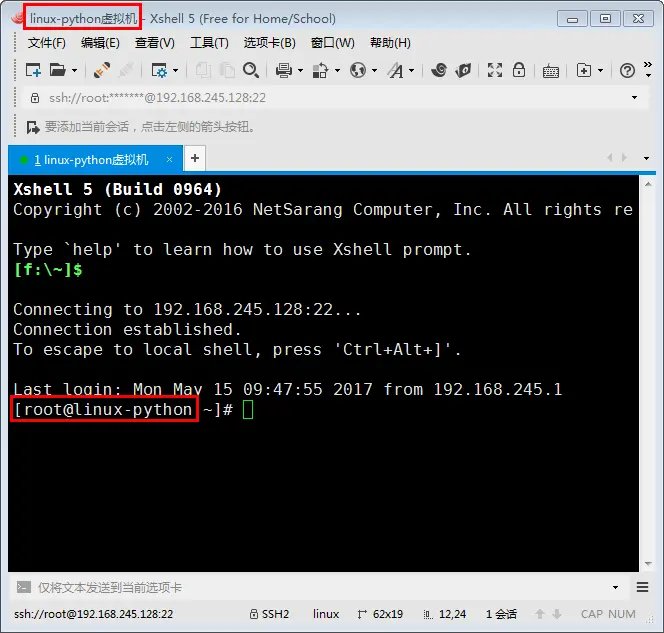The width and height of the screenshot is (664, 633).
Task: Click add-session arrow icon in links bar
Action: pos(32,127)
